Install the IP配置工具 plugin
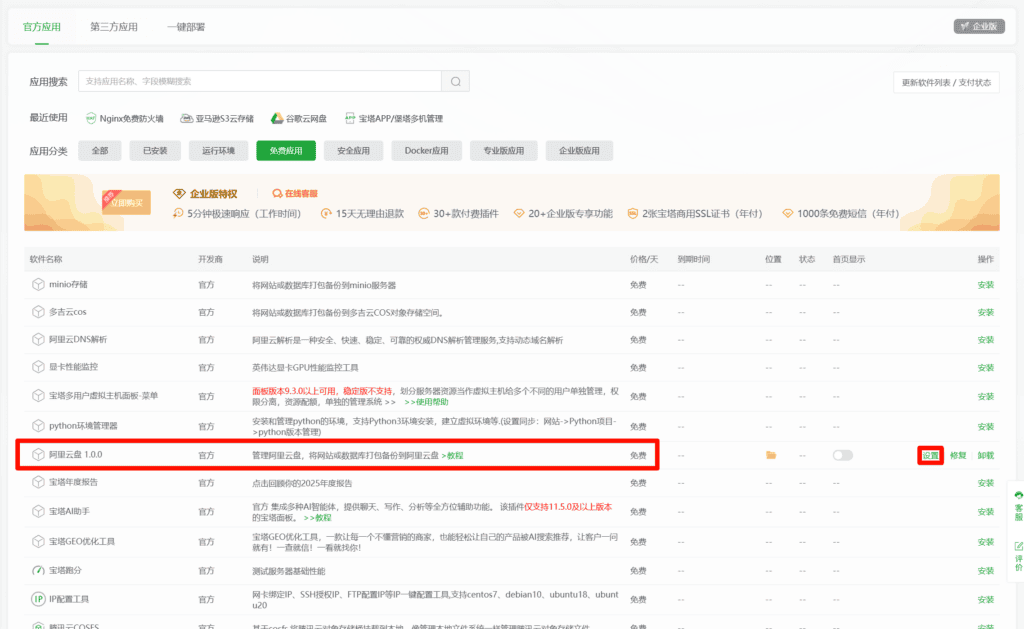Image resolution: width=1024 pixels, height=629 pixels. [985, 599]
